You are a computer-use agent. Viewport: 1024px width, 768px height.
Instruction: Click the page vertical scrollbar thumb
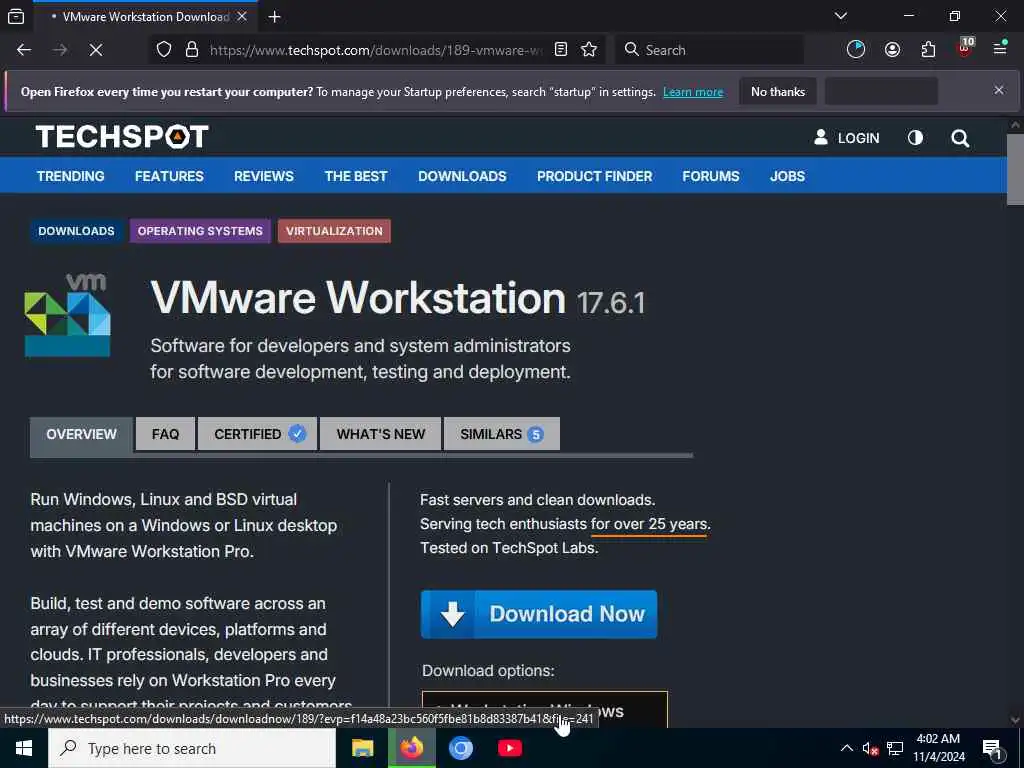(1015, 169)
